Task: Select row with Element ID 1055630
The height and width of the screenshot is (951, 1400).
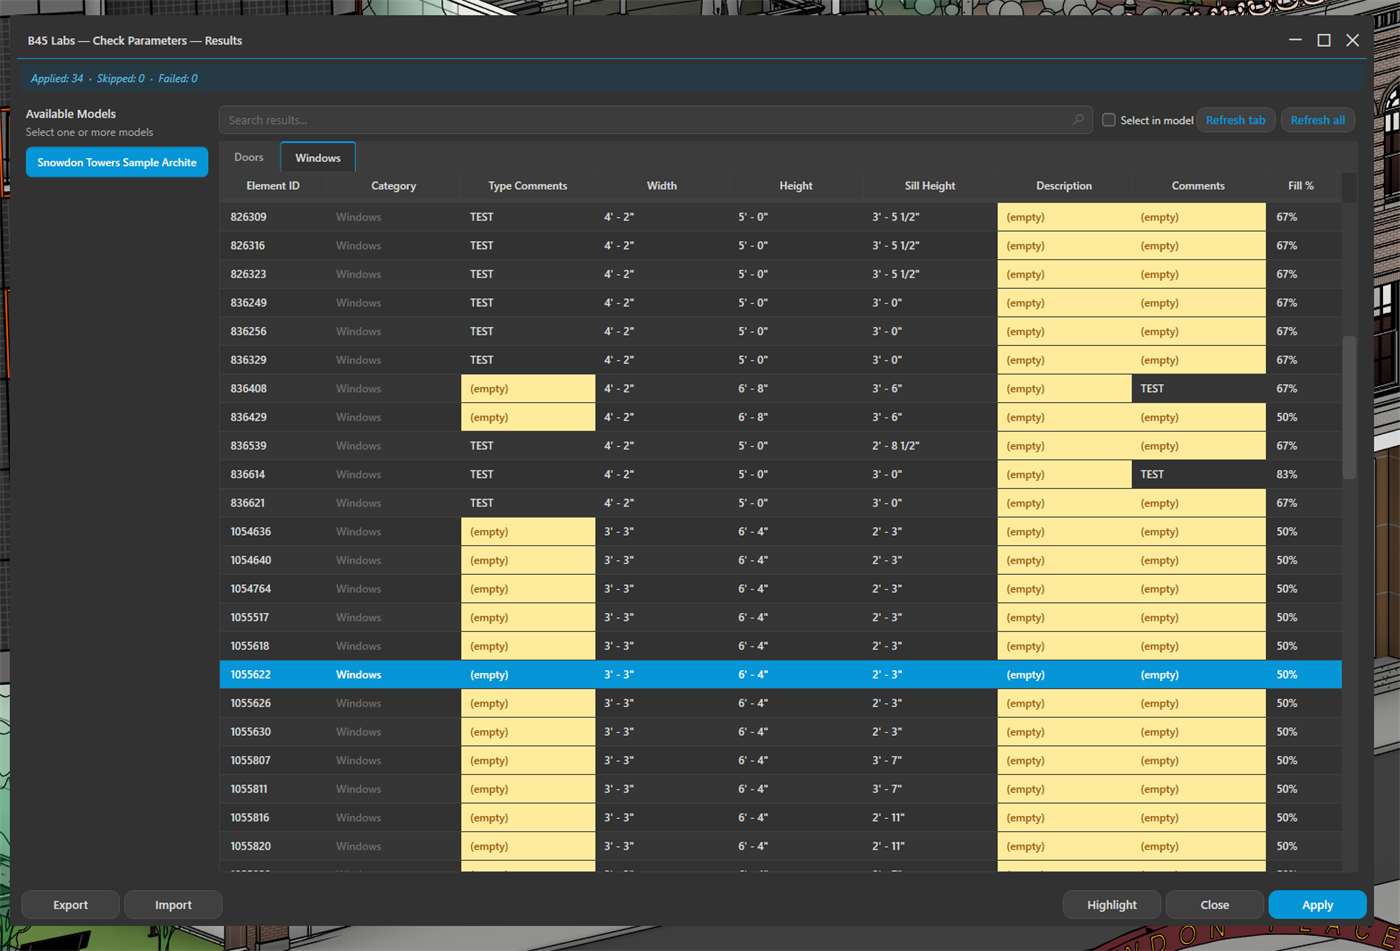Action: pyautogui.click(x=781, y=732)
